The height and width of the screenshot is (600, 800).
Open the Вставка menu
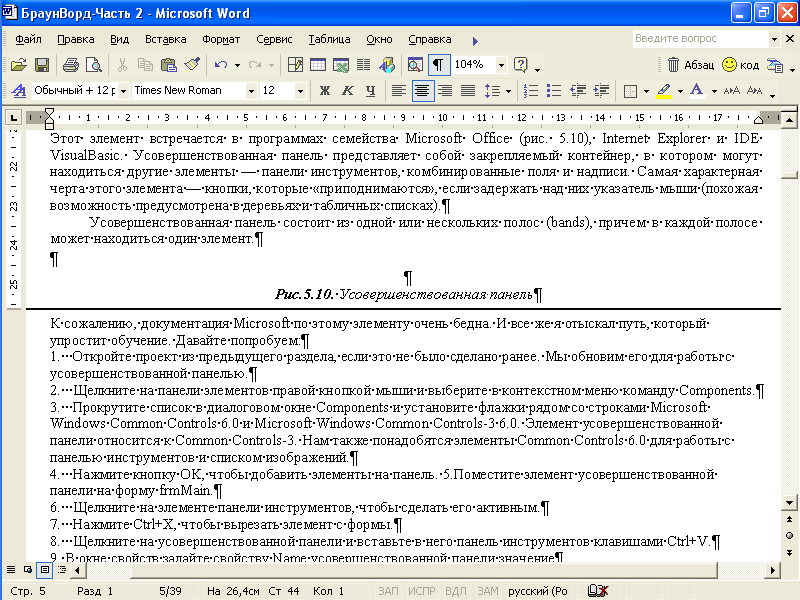[165, 39]
